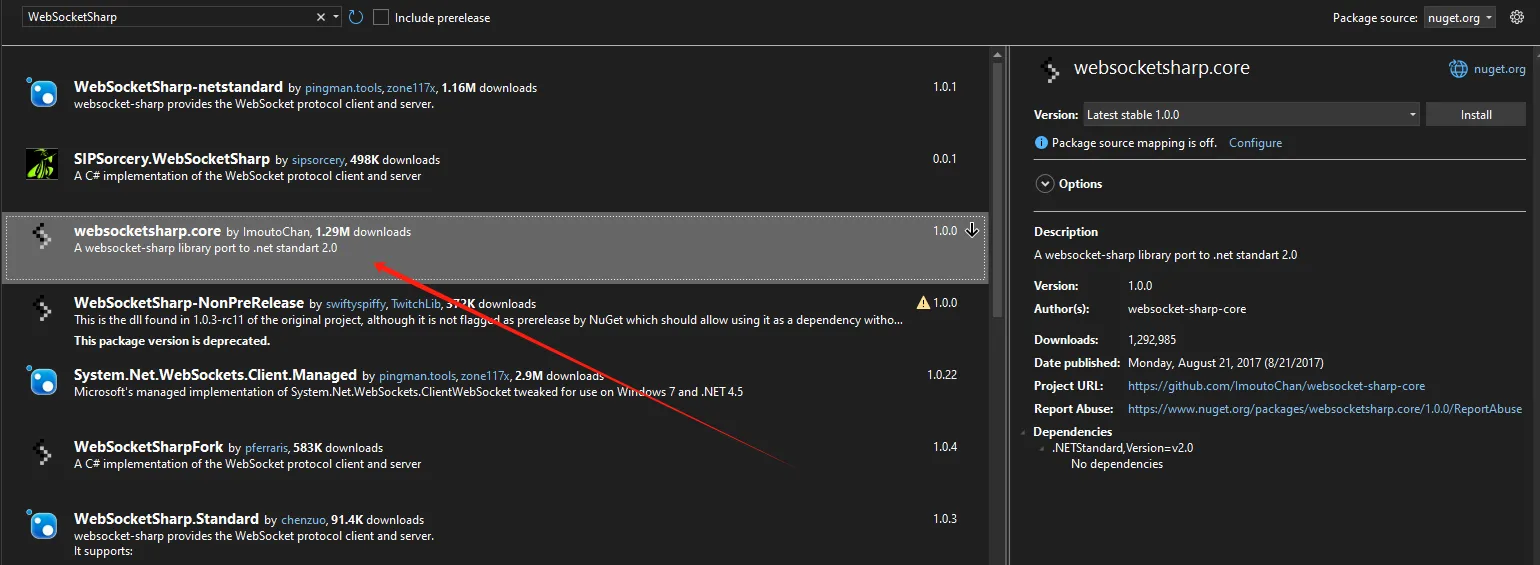Open the Configure package source mapping link
1540x565 pixels.
1255,143
